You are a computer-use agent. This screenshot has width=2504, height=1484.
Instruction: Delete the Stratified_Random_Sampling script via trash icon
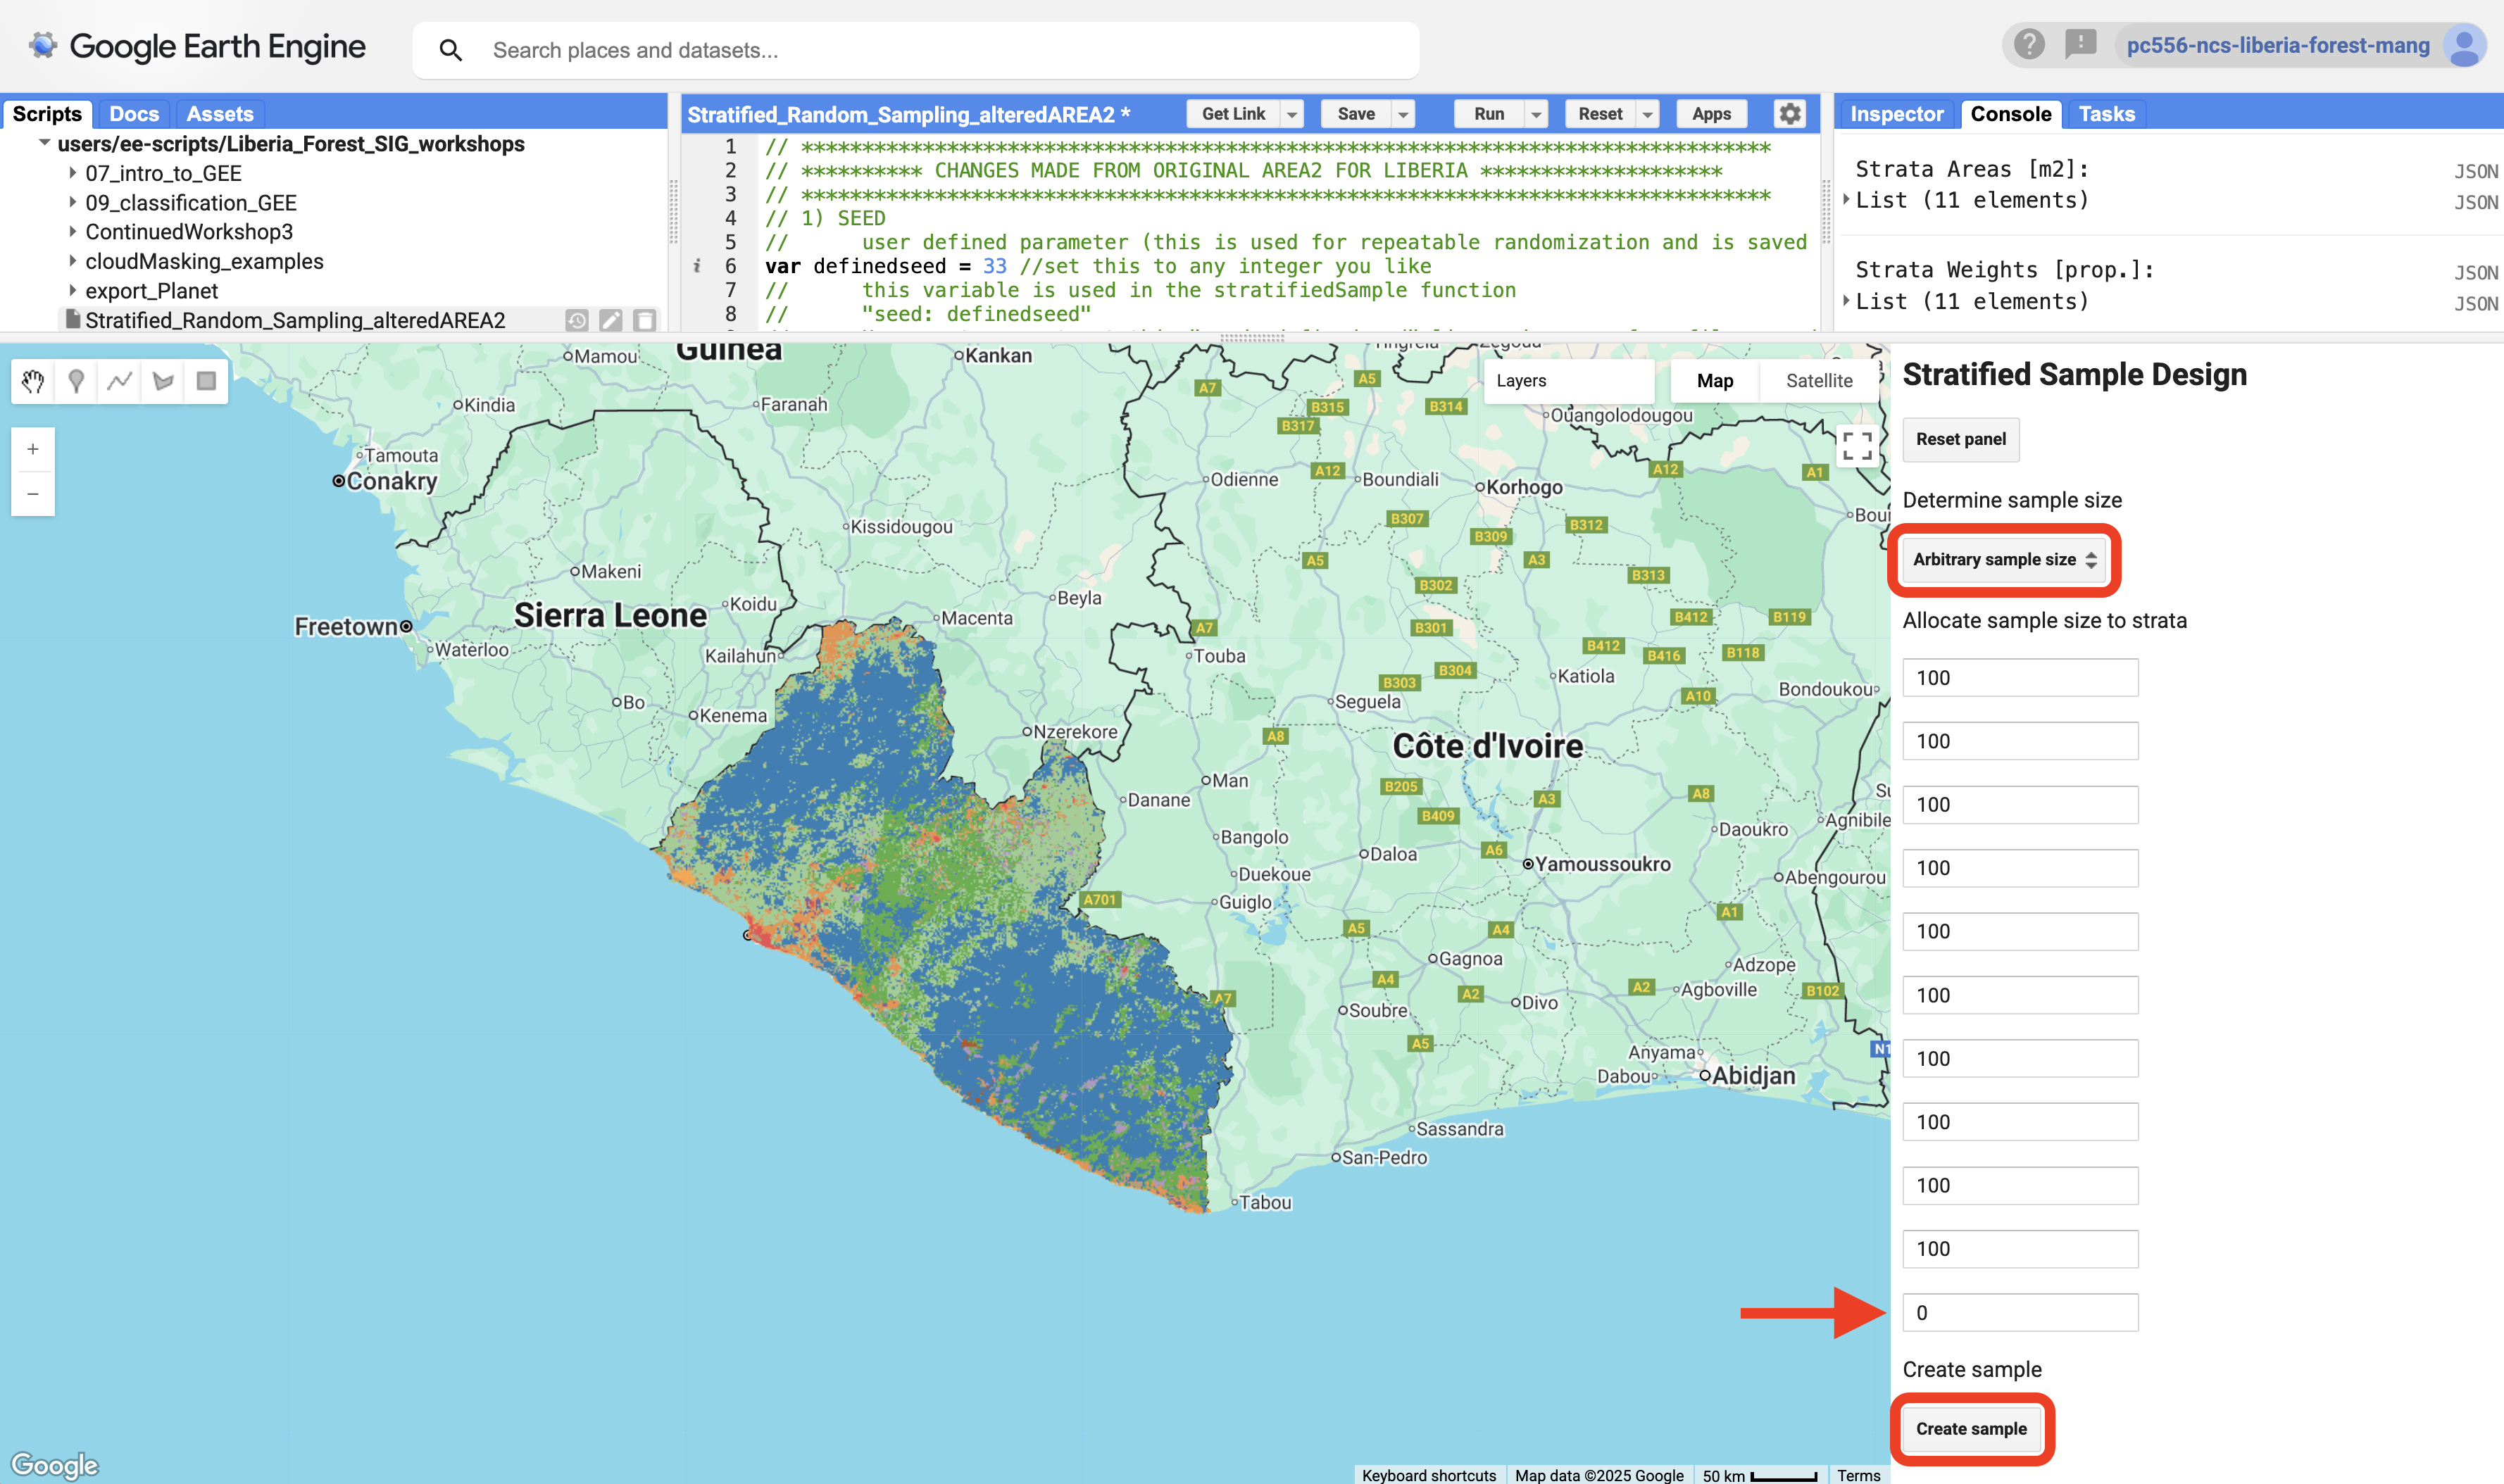646,320
